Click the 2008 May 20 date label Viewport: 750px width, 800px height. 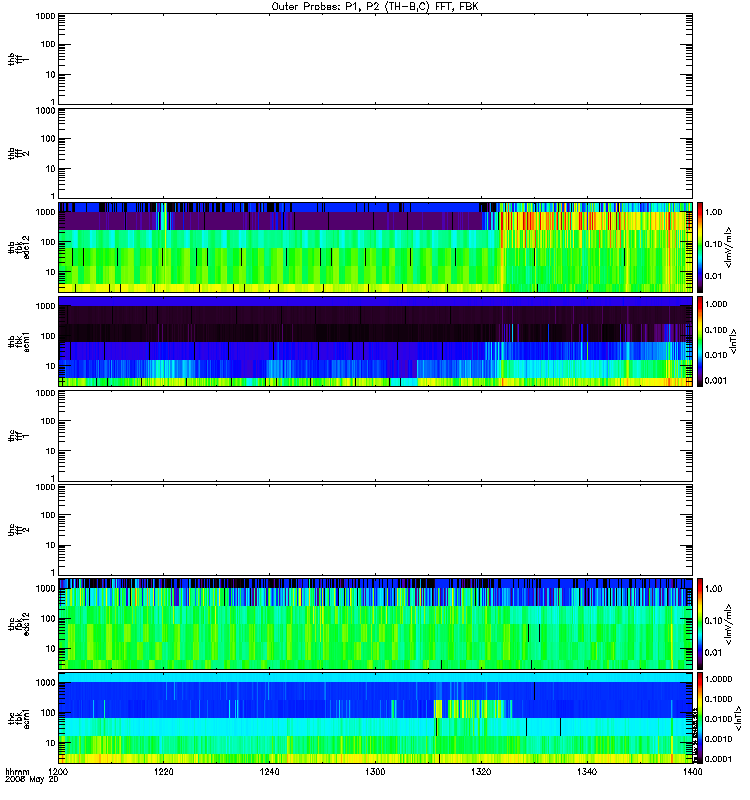tap(32, 780)
